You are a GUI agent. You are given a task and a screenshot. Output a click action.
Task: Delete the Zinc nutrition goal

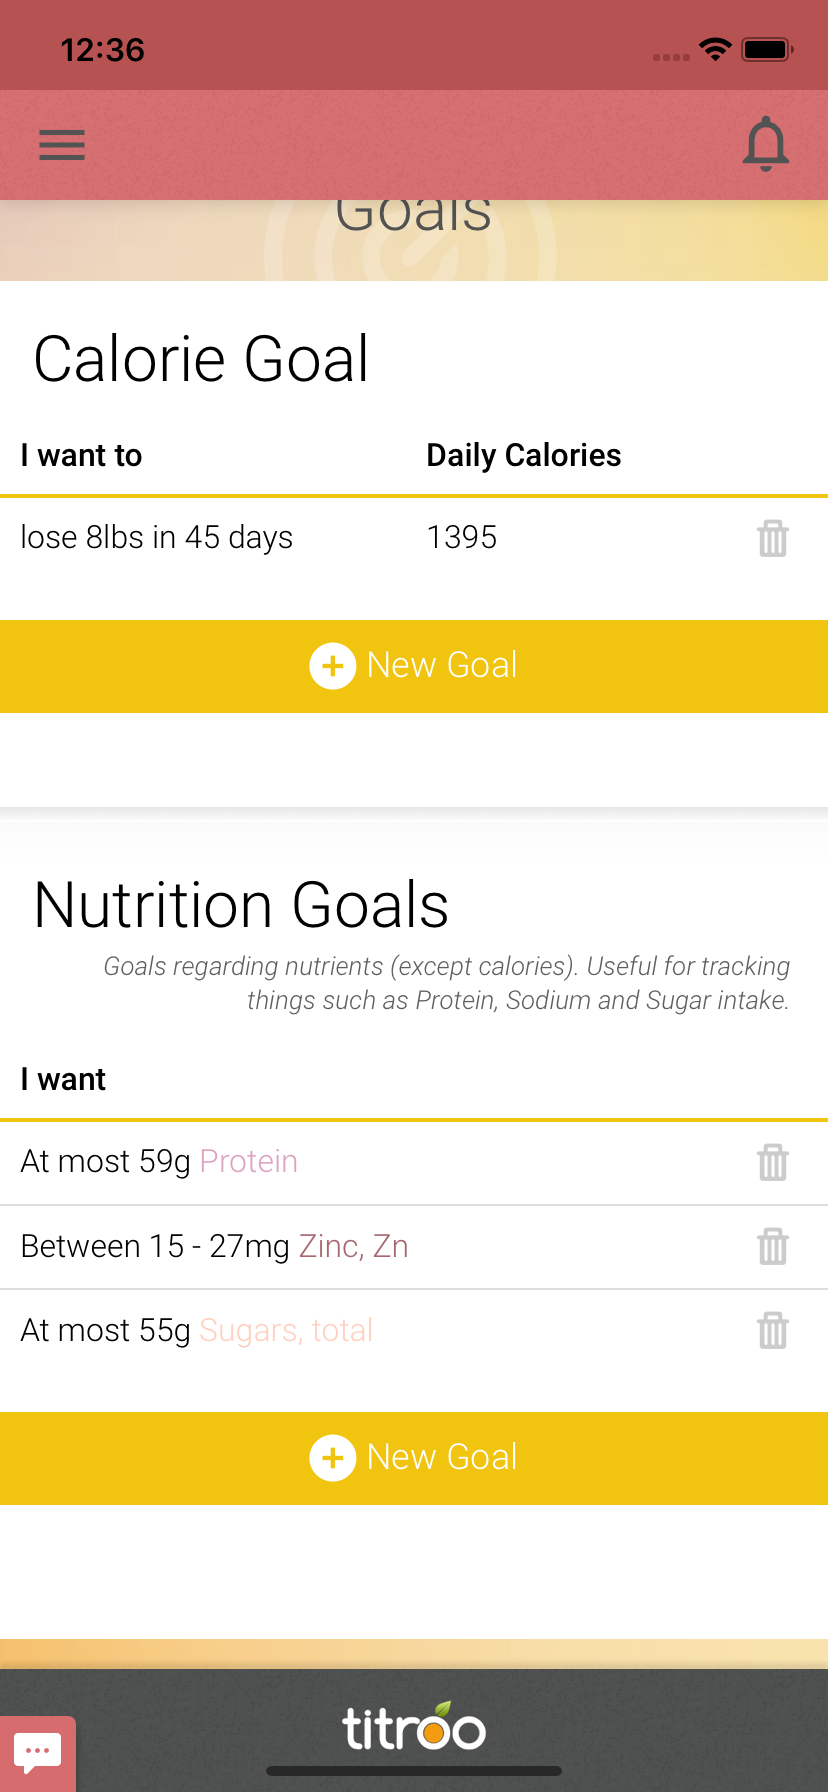click(773, 1247)
